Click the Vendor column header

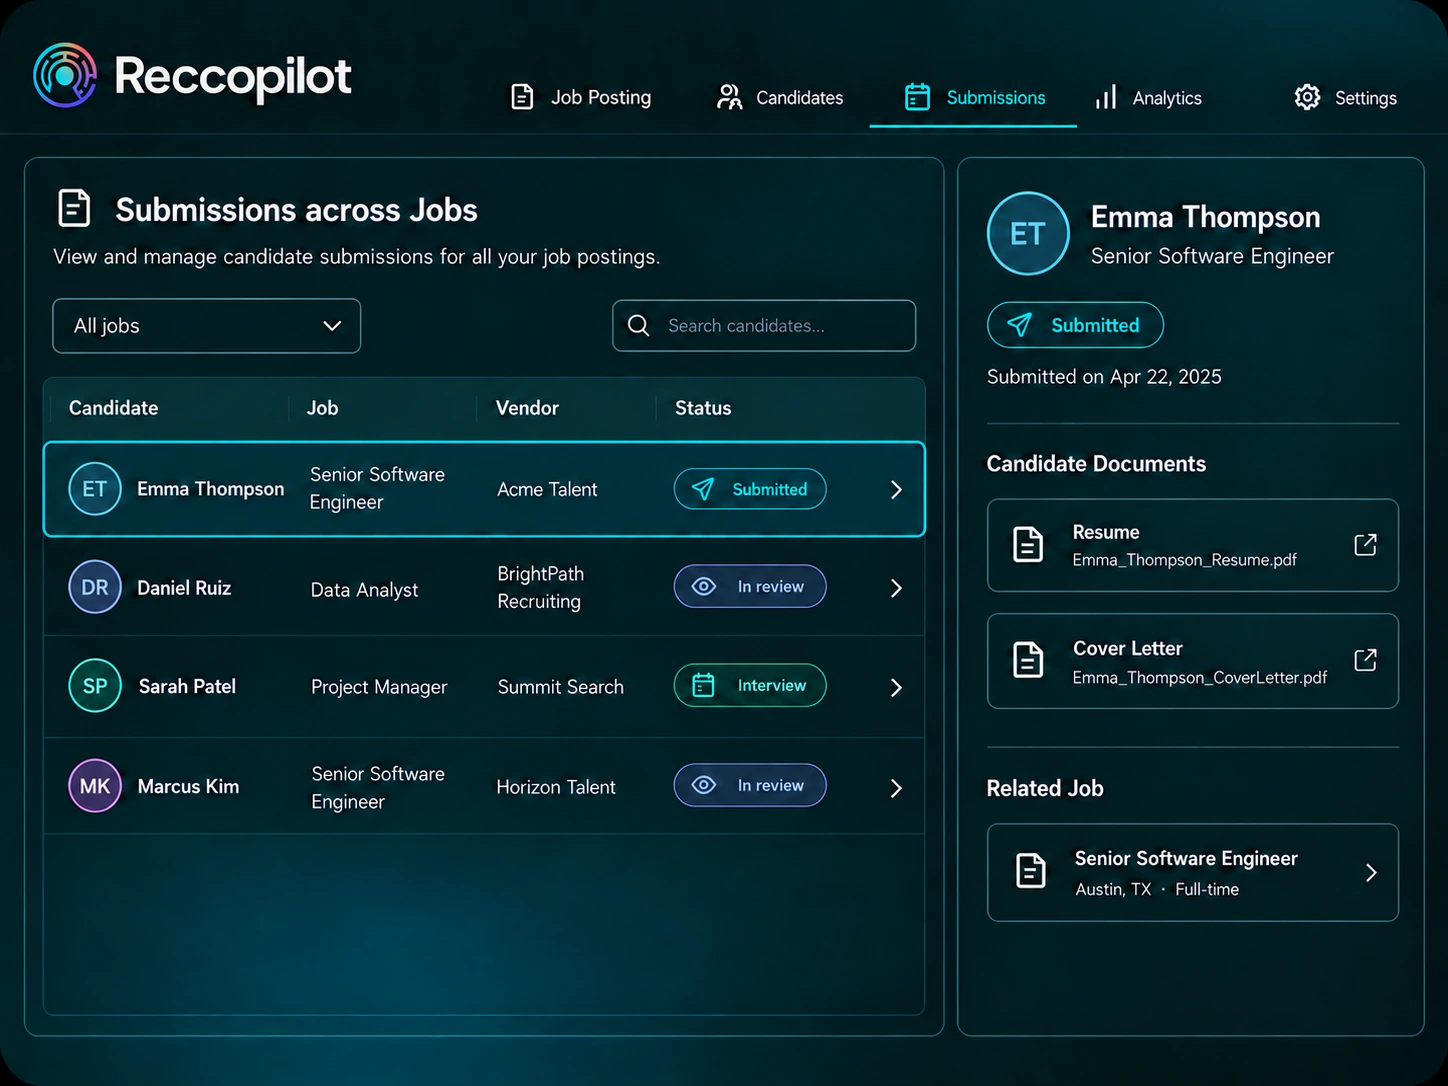click(x=527, y=408)
